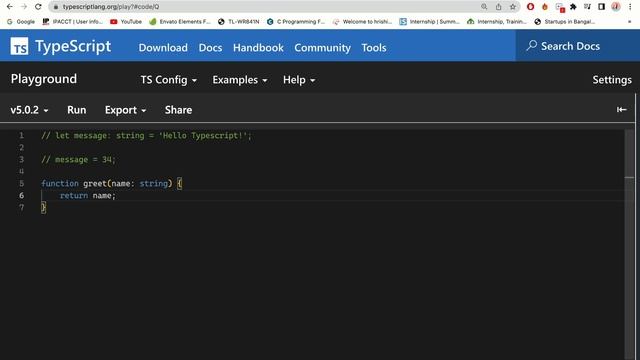
Task: Open the Chrome profile avatar
Action: coord(616,7)
